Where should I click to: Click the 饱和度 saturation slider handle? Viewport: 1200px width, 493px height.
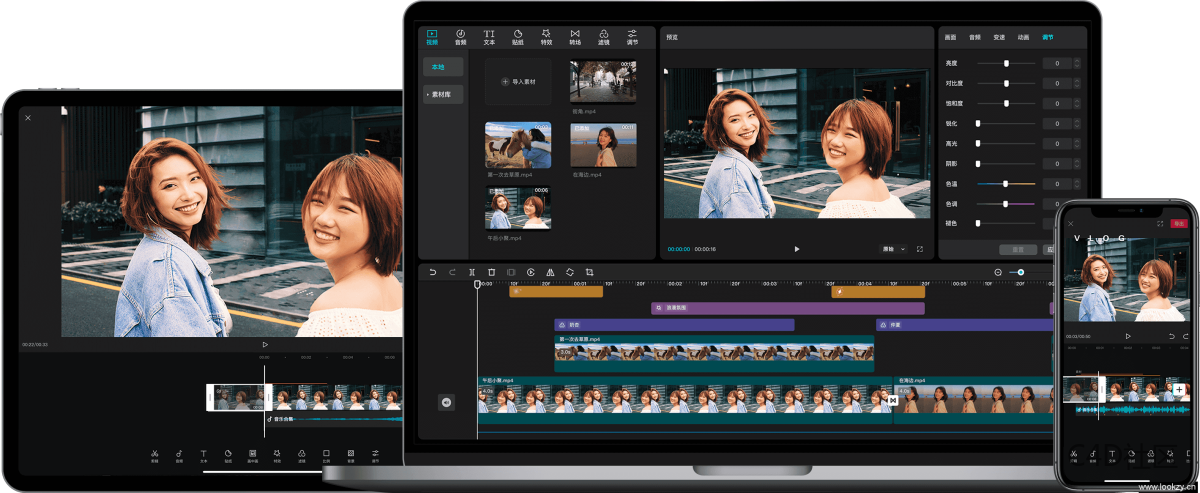click(1006, 103)
